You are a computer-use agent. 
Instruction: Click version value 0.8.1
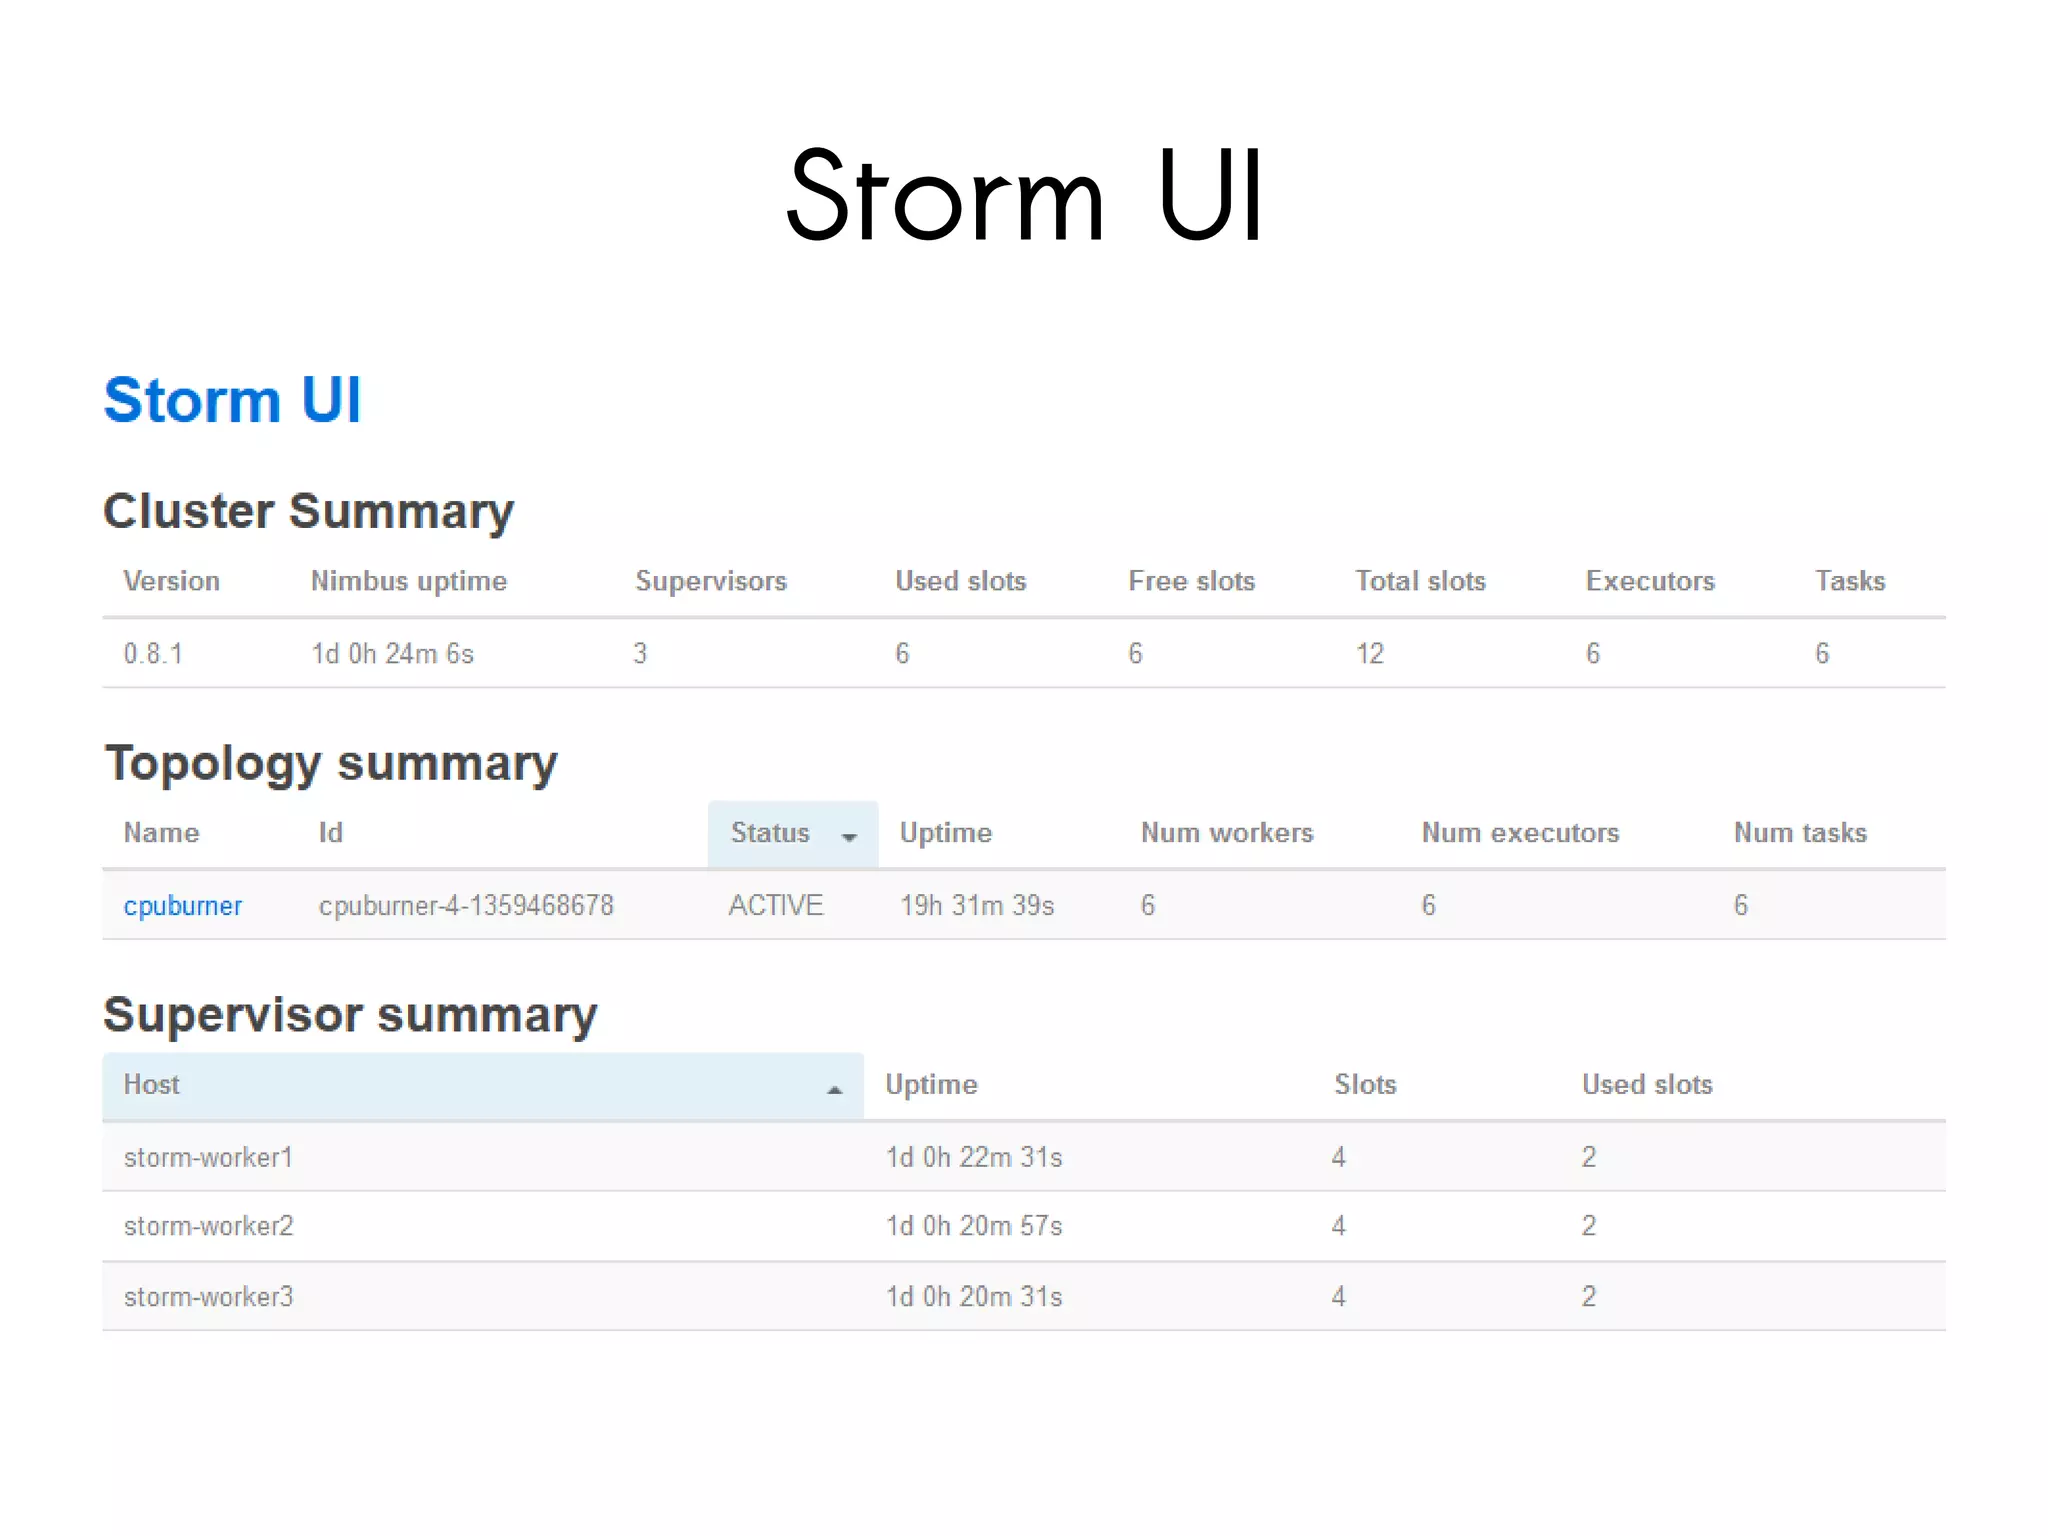pyautogui.click(x=153, y=654)
